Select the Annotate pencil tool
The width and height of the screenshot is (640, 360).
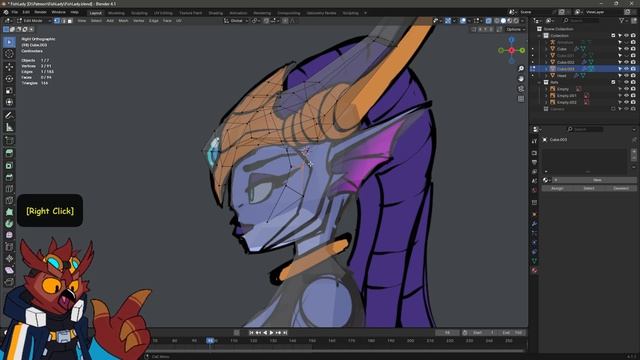(x=9, y=116)
